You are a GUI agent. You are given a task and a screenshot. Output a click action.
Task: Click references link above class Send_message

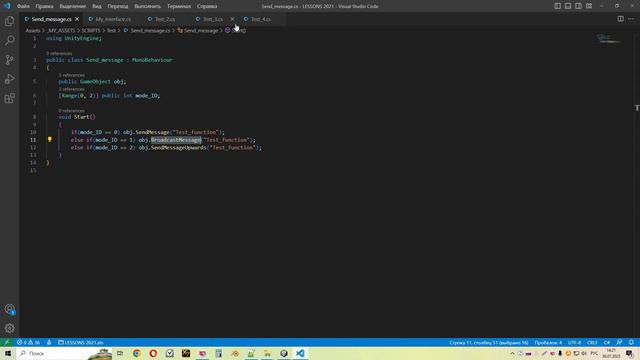(x=59, y=53)
